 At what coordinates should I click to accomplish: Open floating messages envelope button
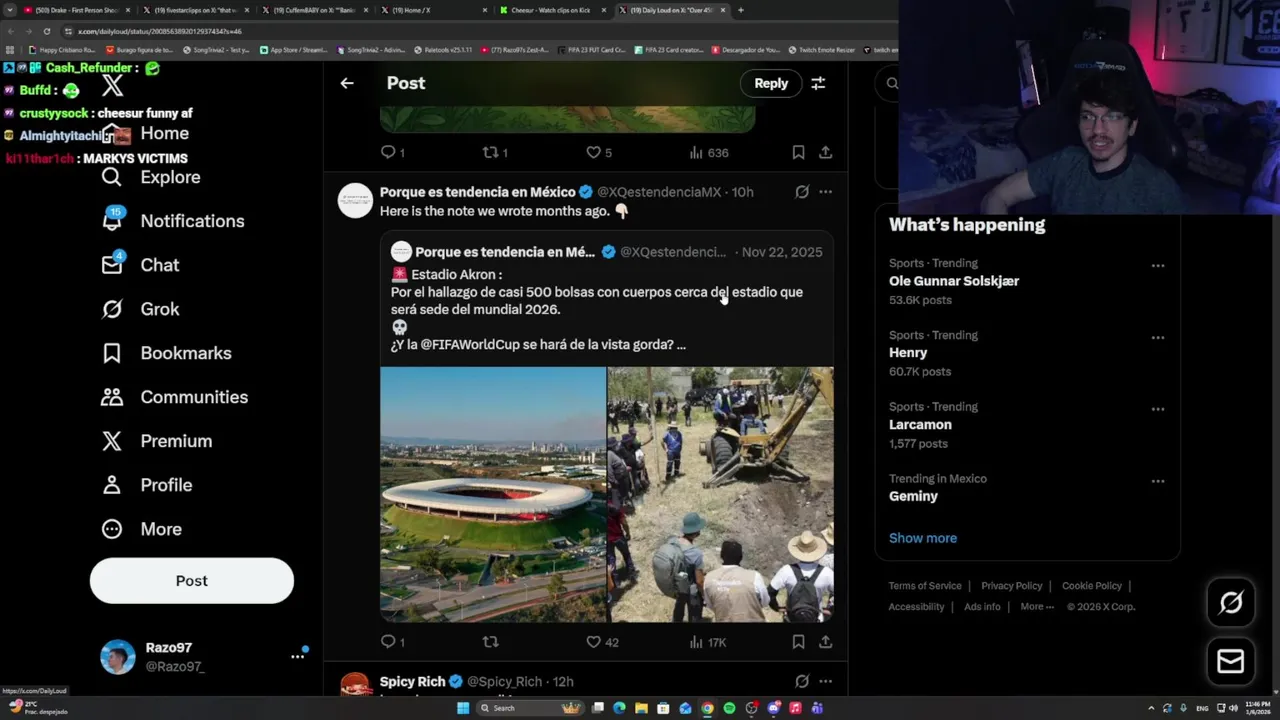pos(1231,661)
